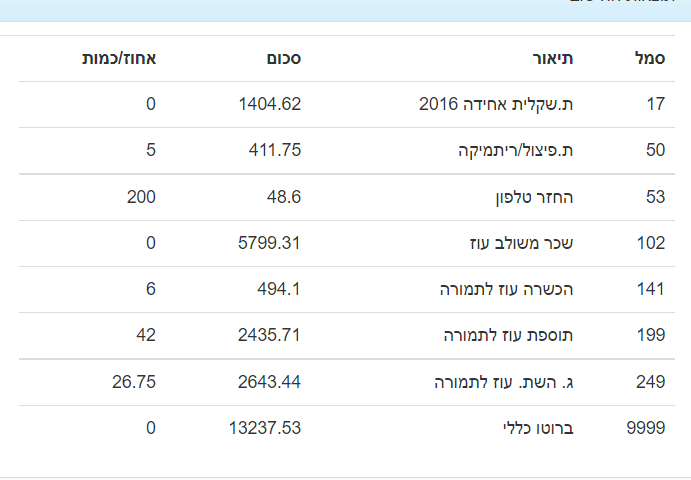Click the quantity value 200
691x480 pixels.
pyautogui.click(x=141, y=197)
